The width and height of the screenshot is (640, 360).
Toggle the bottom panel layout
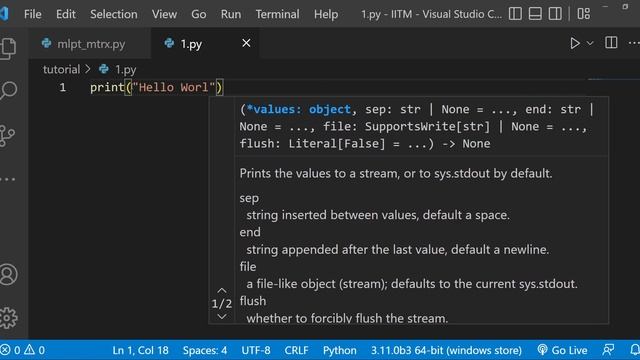[535, 14]
